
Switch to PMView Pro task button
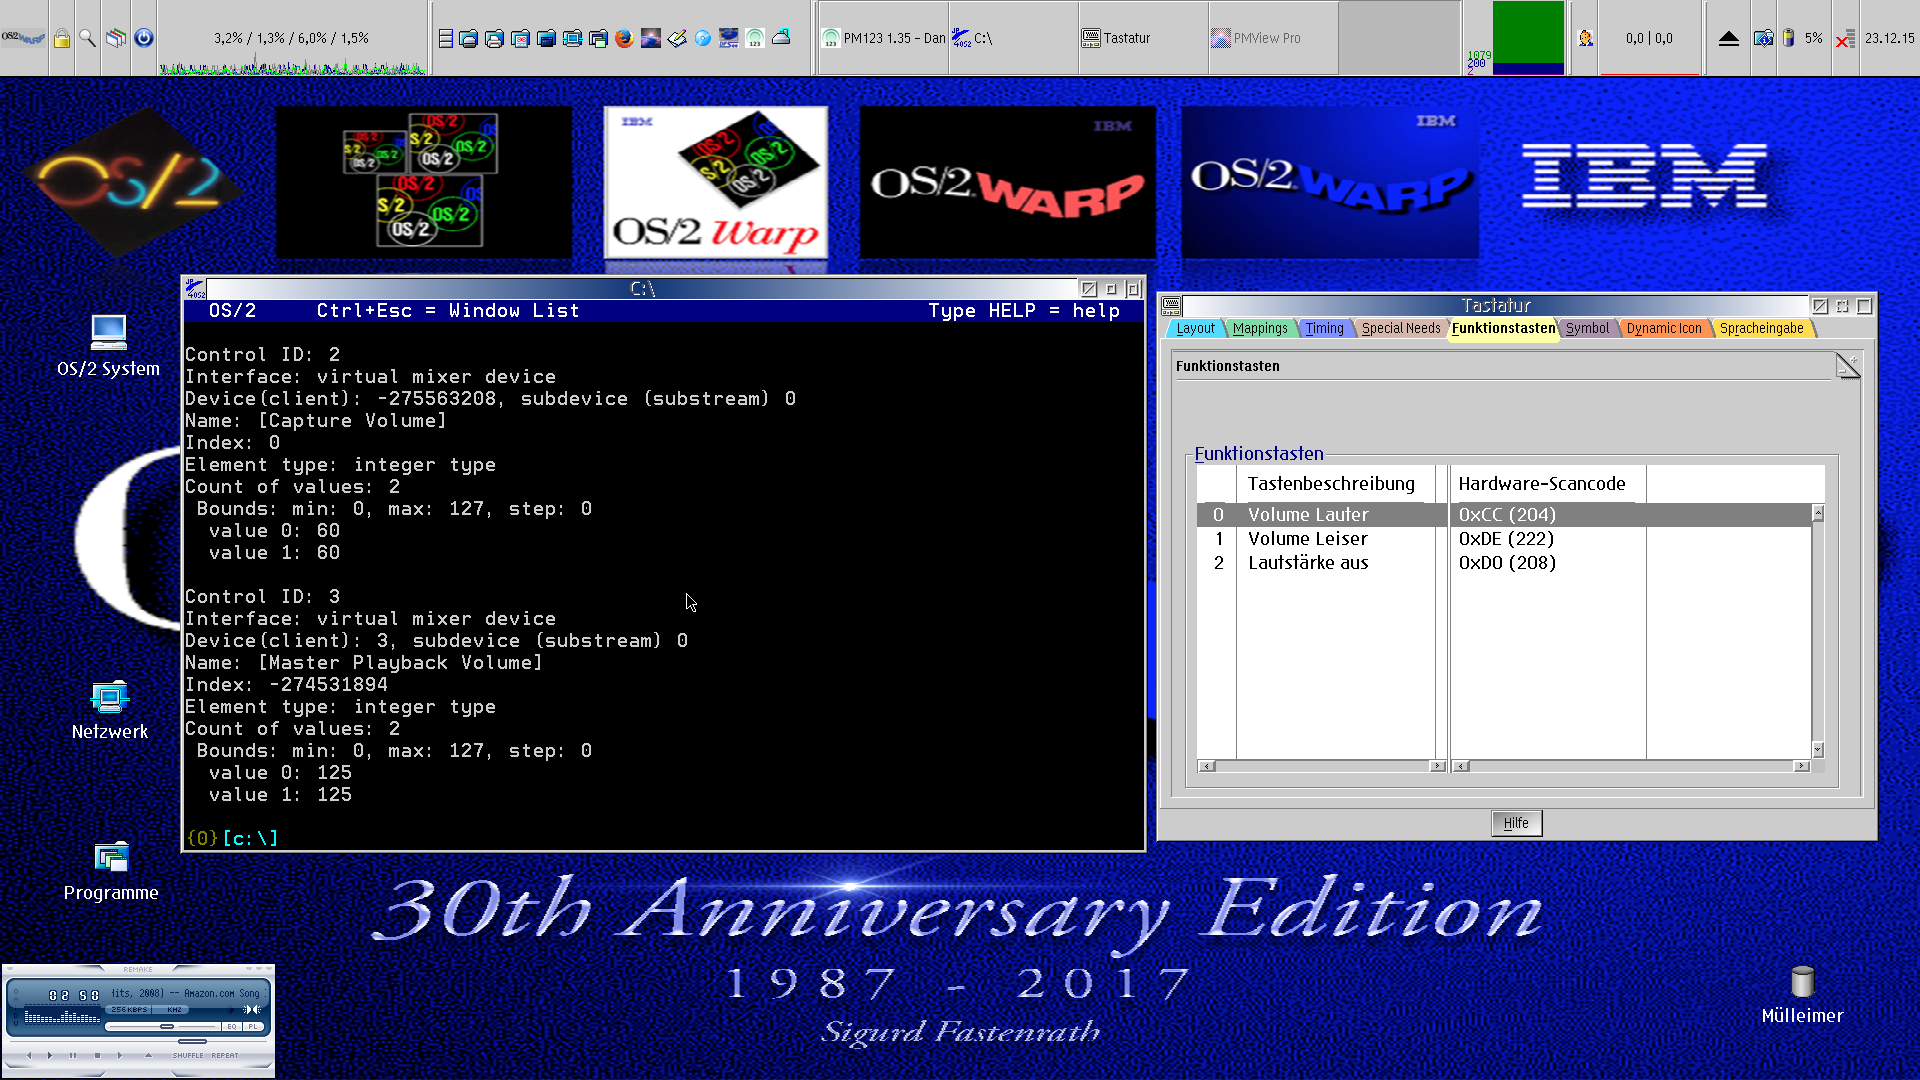[1273, 38]
